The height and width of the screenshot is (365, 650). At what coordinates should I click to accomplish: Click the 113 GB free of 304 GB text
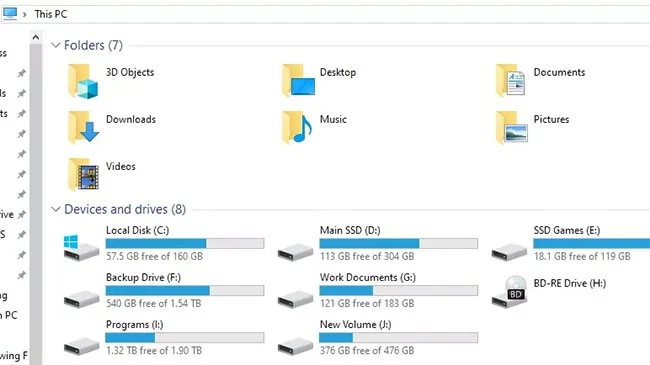(367, 256)
